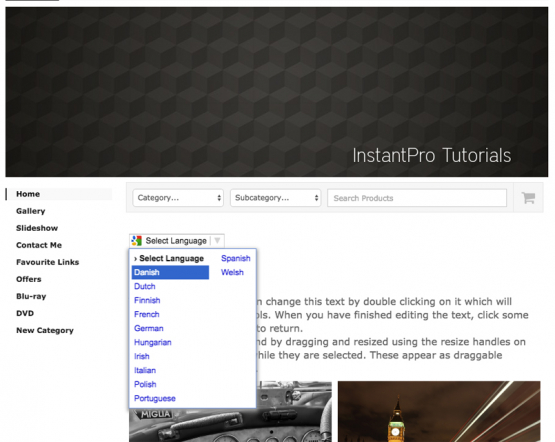Viewport: 555px width, 442px height.
Task: Choose Irish from language list
Action: click(x=142, y=356)
